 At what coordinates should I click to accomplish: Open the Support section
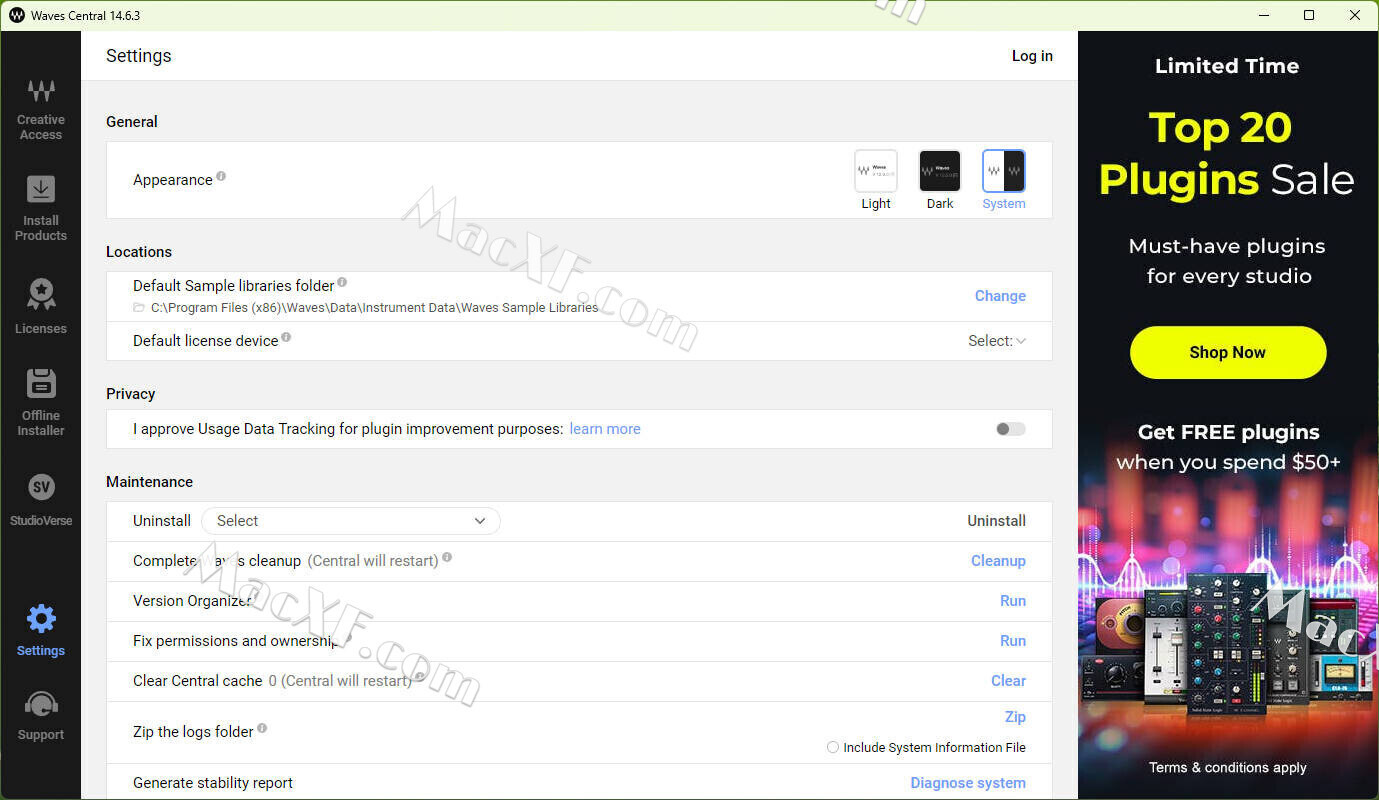pos(41,716)
